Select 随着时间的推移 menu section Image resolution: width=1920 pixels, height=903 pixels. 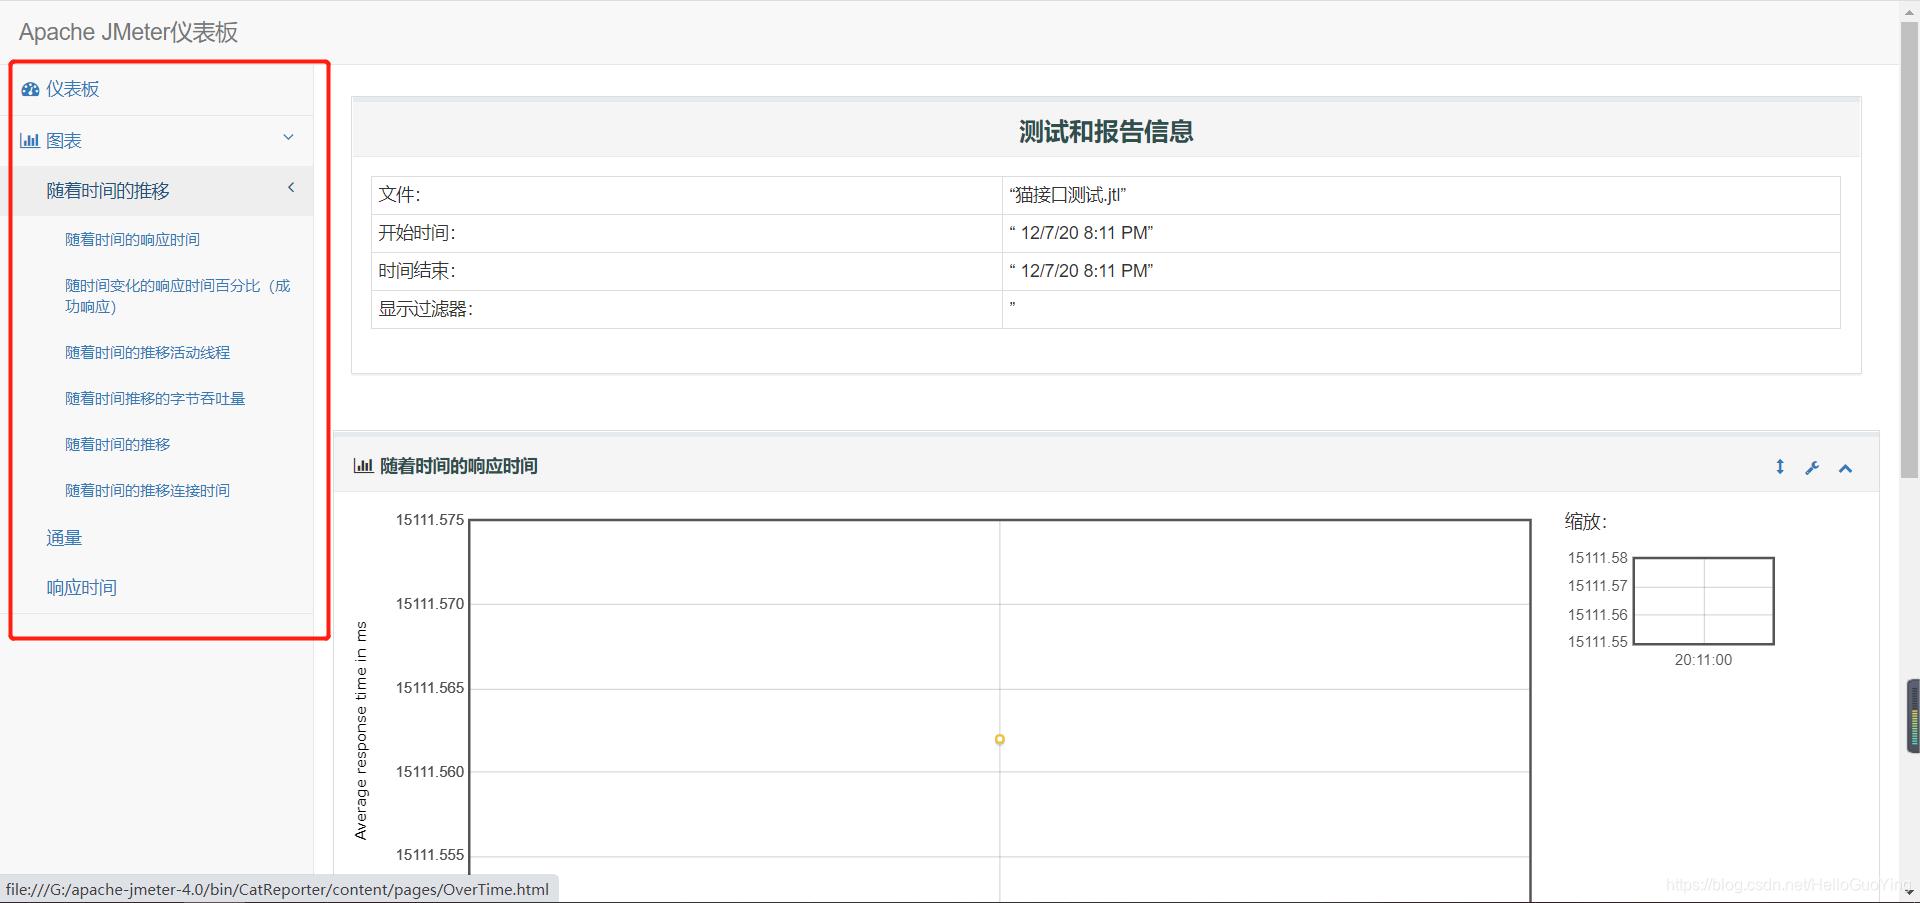point(108,191)
